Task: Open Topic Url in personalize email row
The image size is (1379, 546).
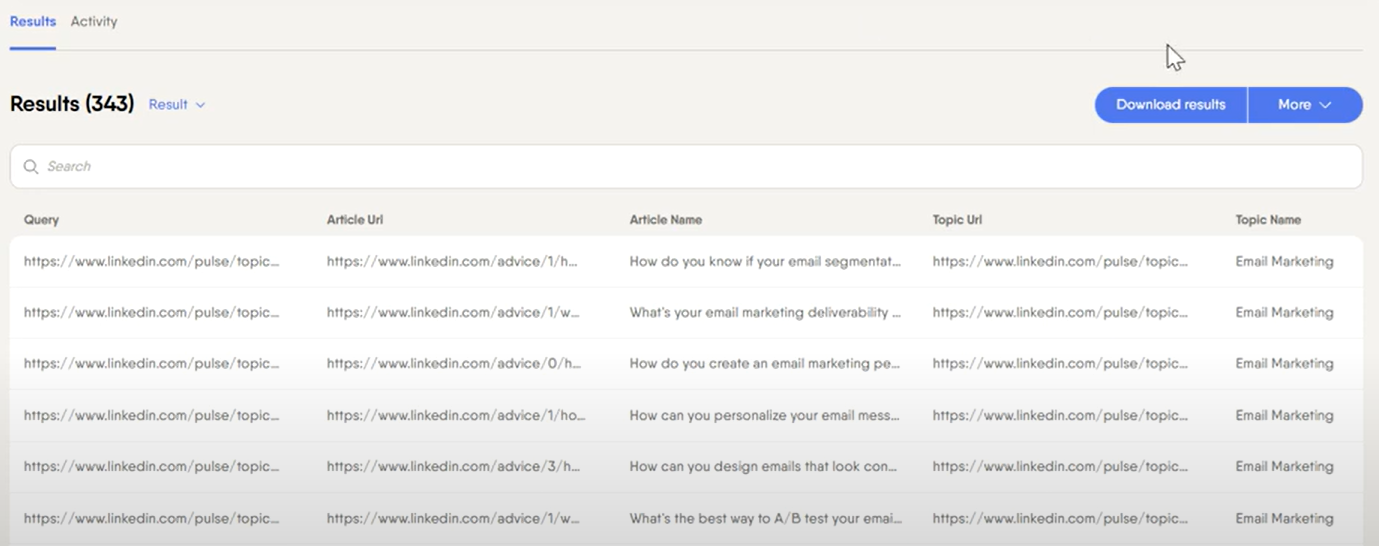Action: click(x=1061, y=415)
